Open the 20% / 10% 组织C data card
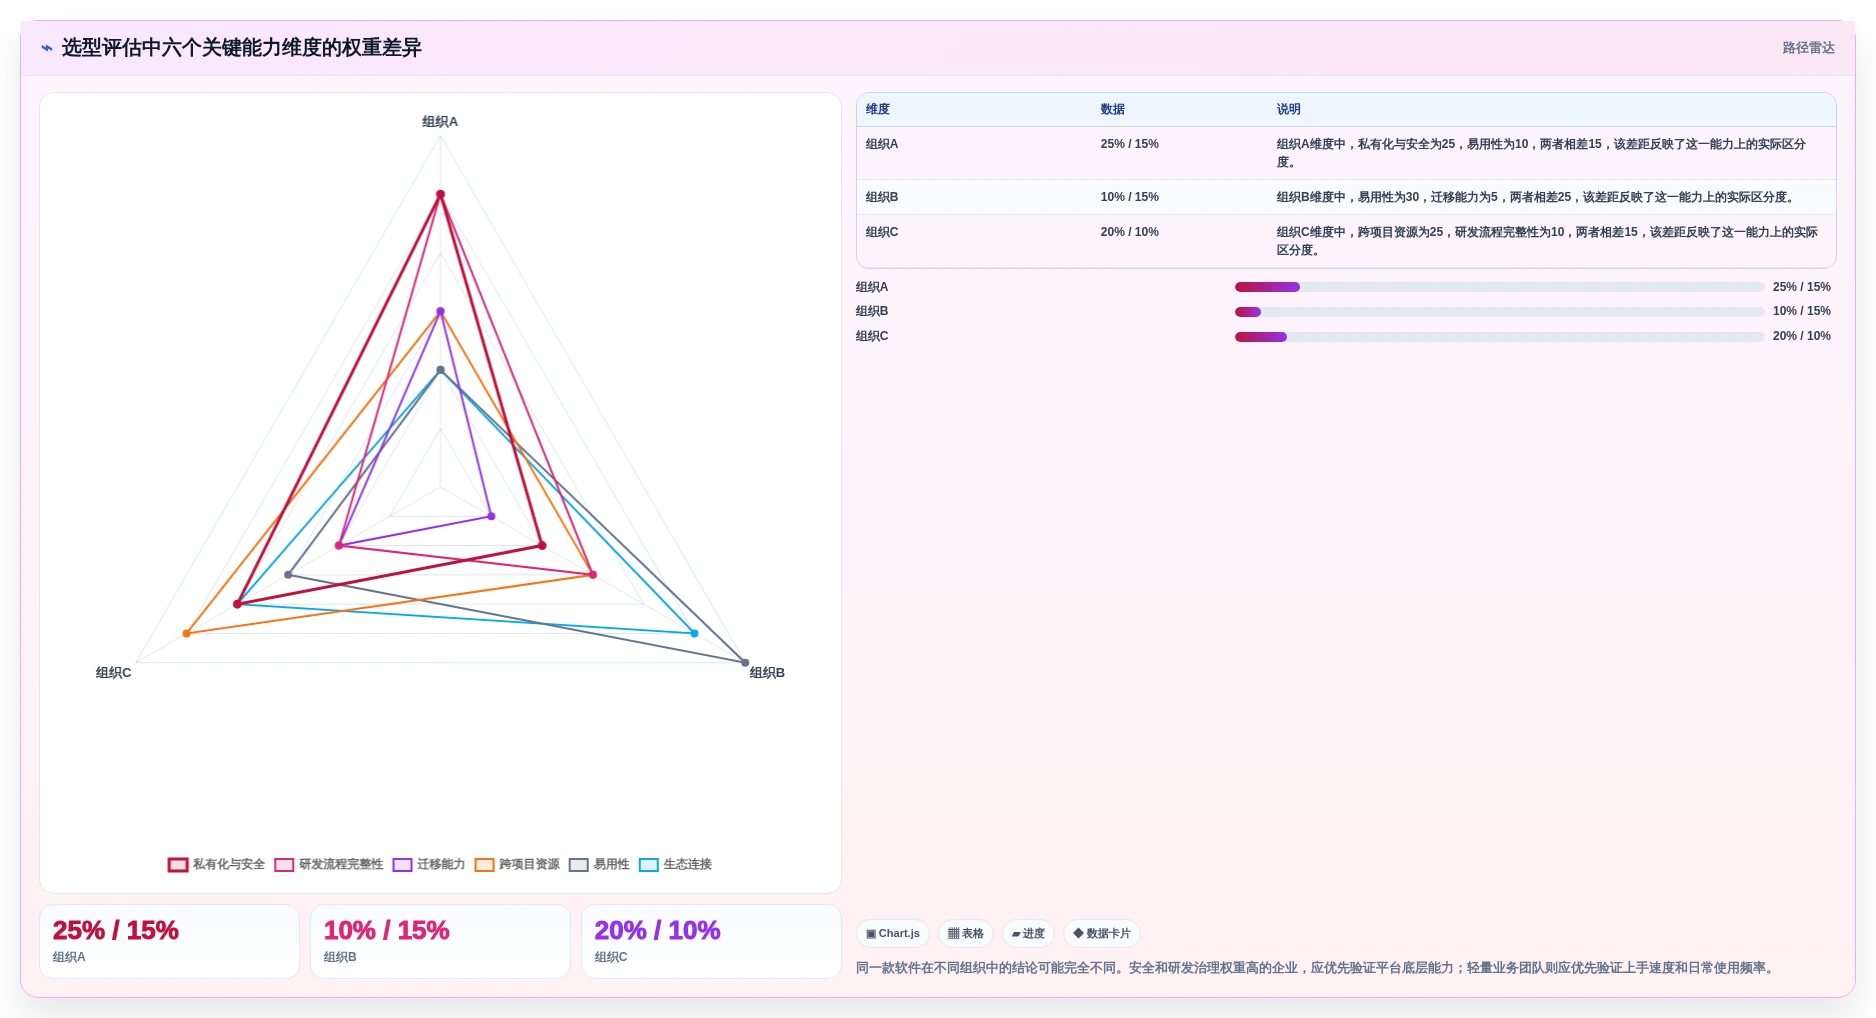This screenshot has width=1876, height=1018. click(711, 942)
